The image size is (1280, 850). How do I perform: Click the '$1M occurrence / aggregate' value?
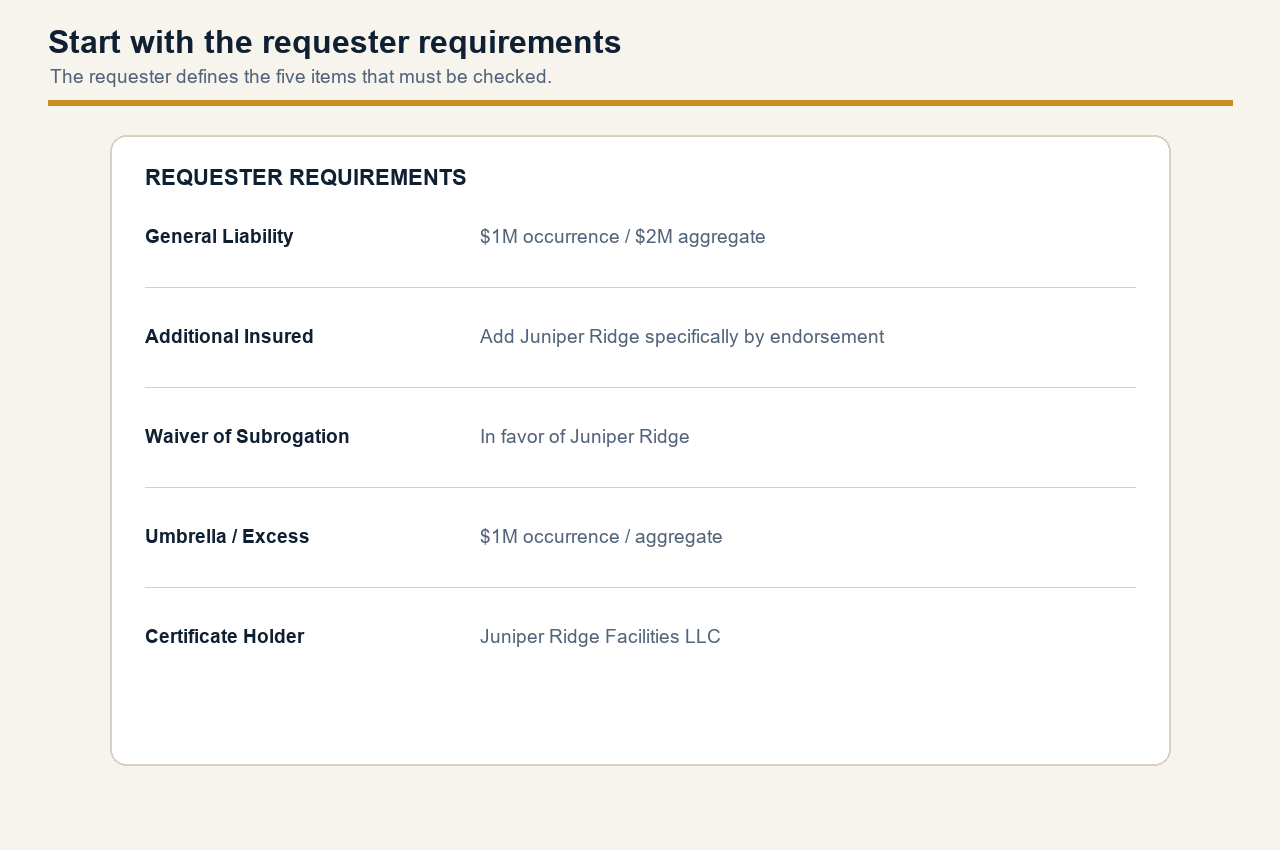(601, 537)
